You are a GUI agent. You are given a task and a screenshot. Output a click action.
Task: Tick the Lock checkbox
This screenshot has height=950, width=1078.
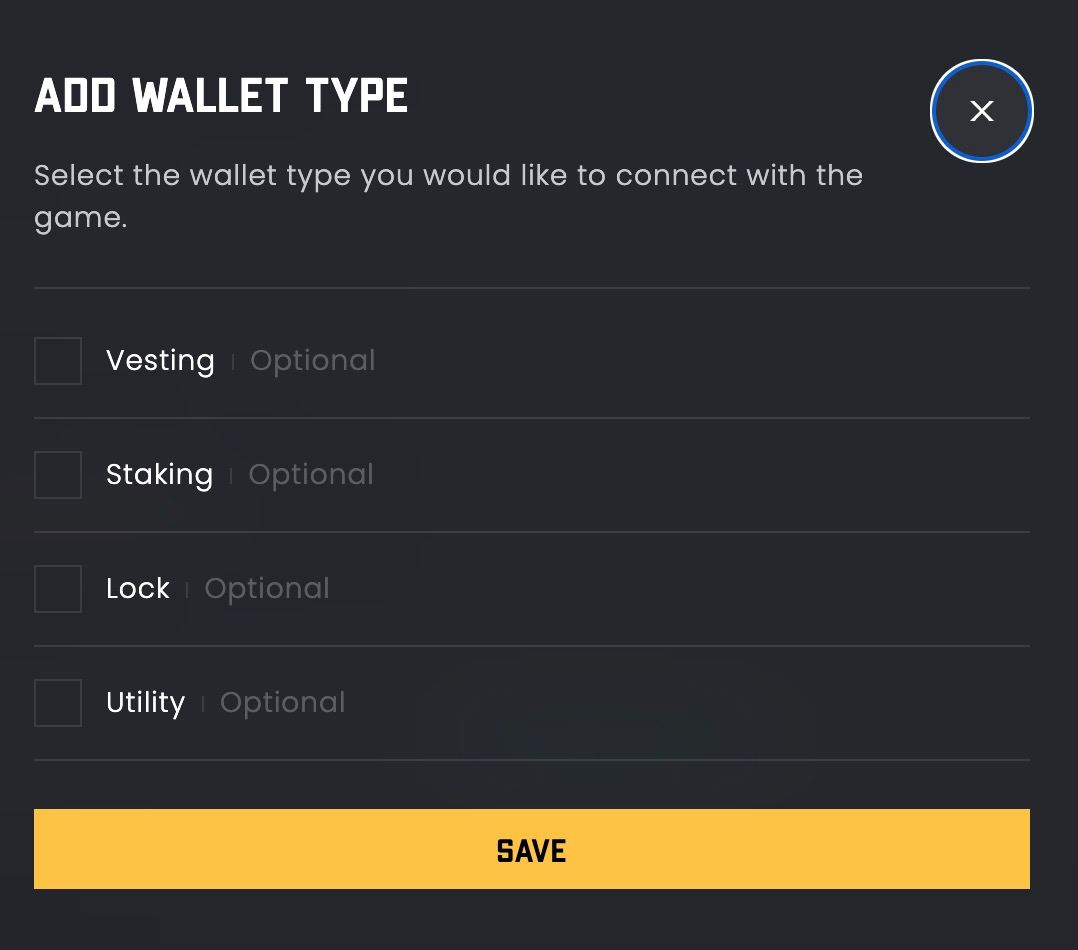pos(58,589)
